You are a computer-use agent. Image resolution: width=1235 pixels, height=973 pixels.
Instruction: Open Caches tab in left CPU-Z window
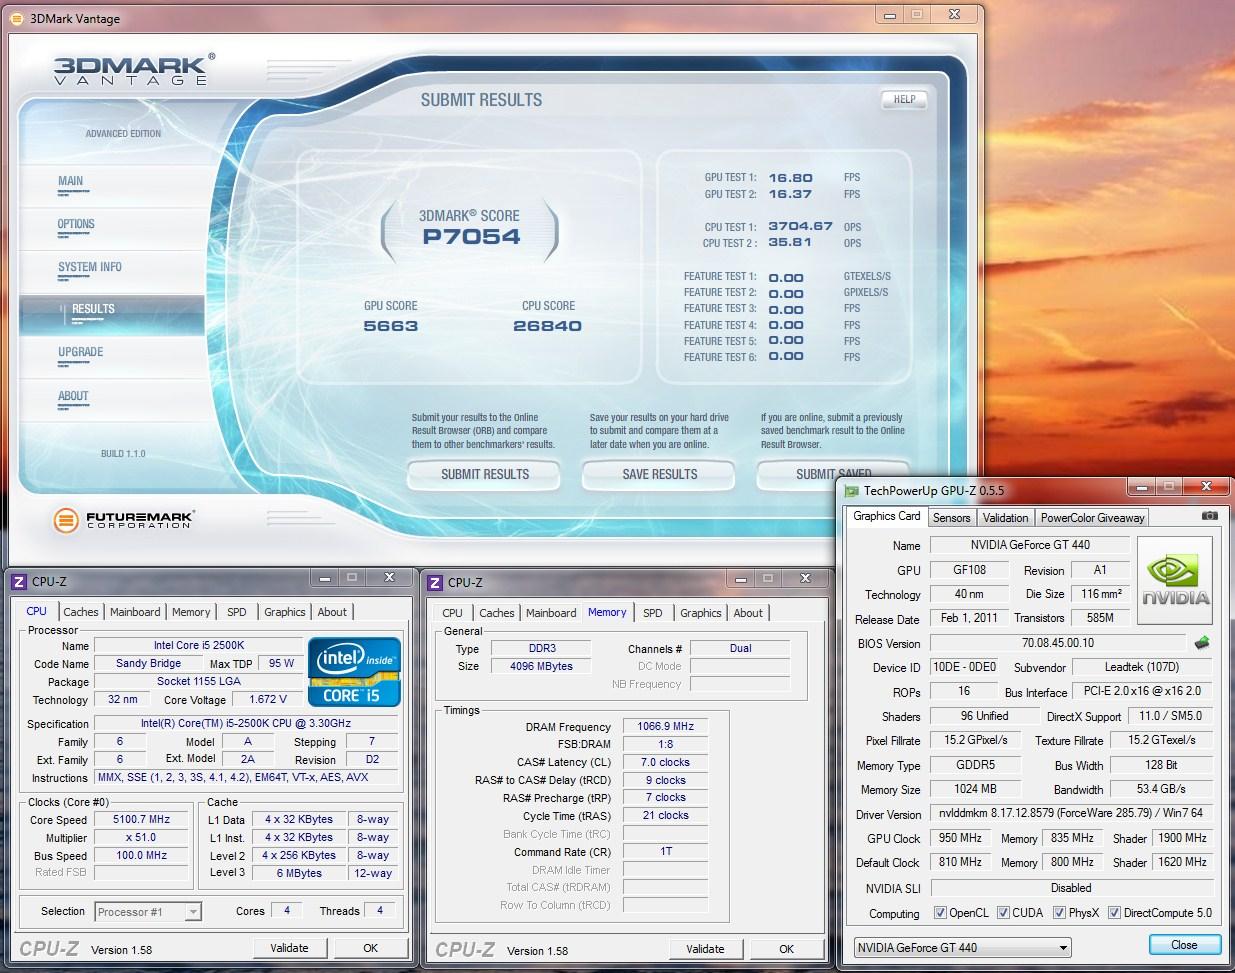(x=81, y=612)
